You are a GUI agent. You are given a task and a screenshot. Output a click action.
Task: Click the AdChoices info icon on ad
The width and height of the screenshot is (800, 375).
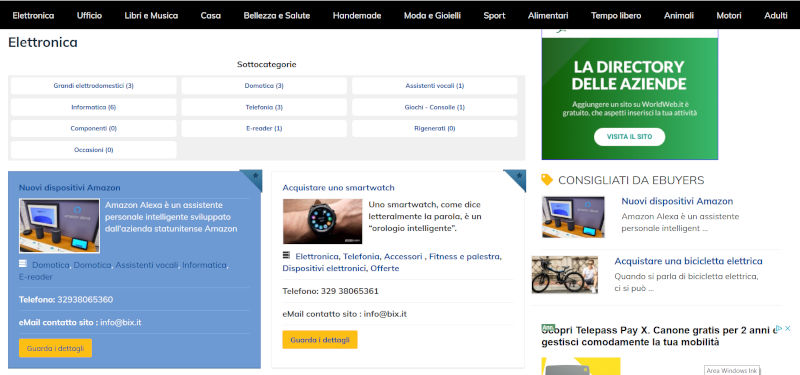click(x=779, y=329)
